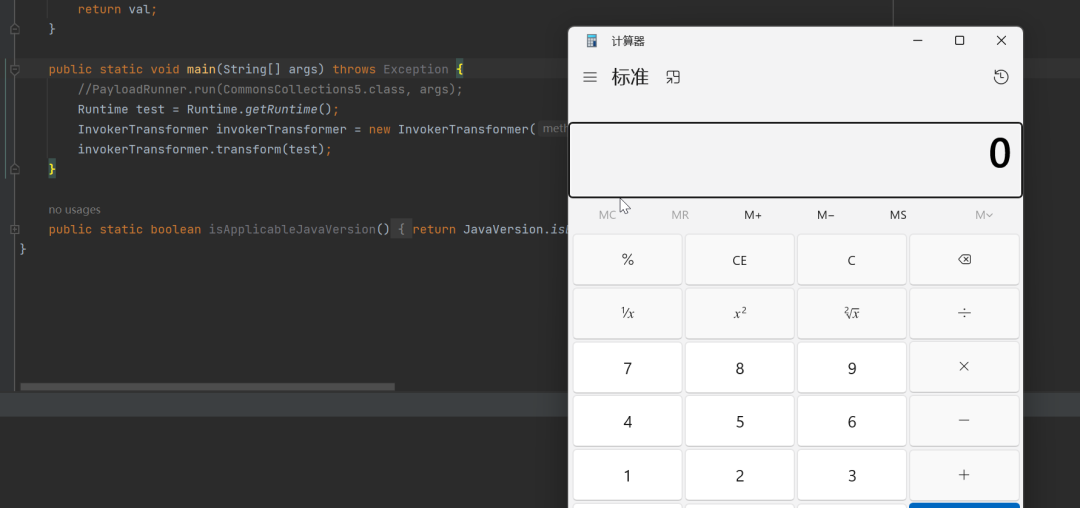Screen dimensions: 1080x508
Task: Click the commented PayloadRunner.run line
Action: (270, 89)
